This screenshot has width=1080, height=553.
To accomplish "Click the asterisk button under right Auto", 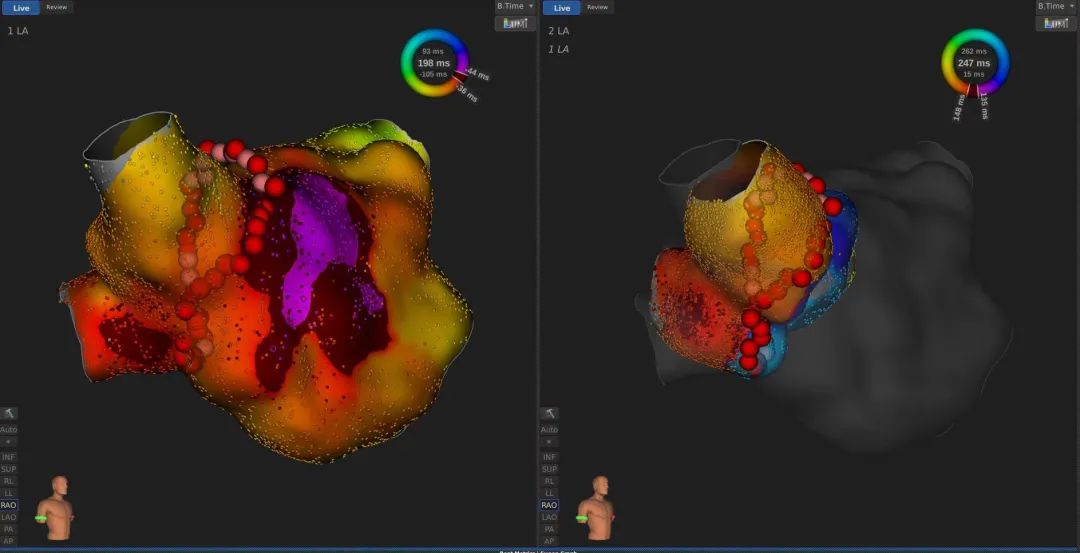I will (x=549, y=441).
